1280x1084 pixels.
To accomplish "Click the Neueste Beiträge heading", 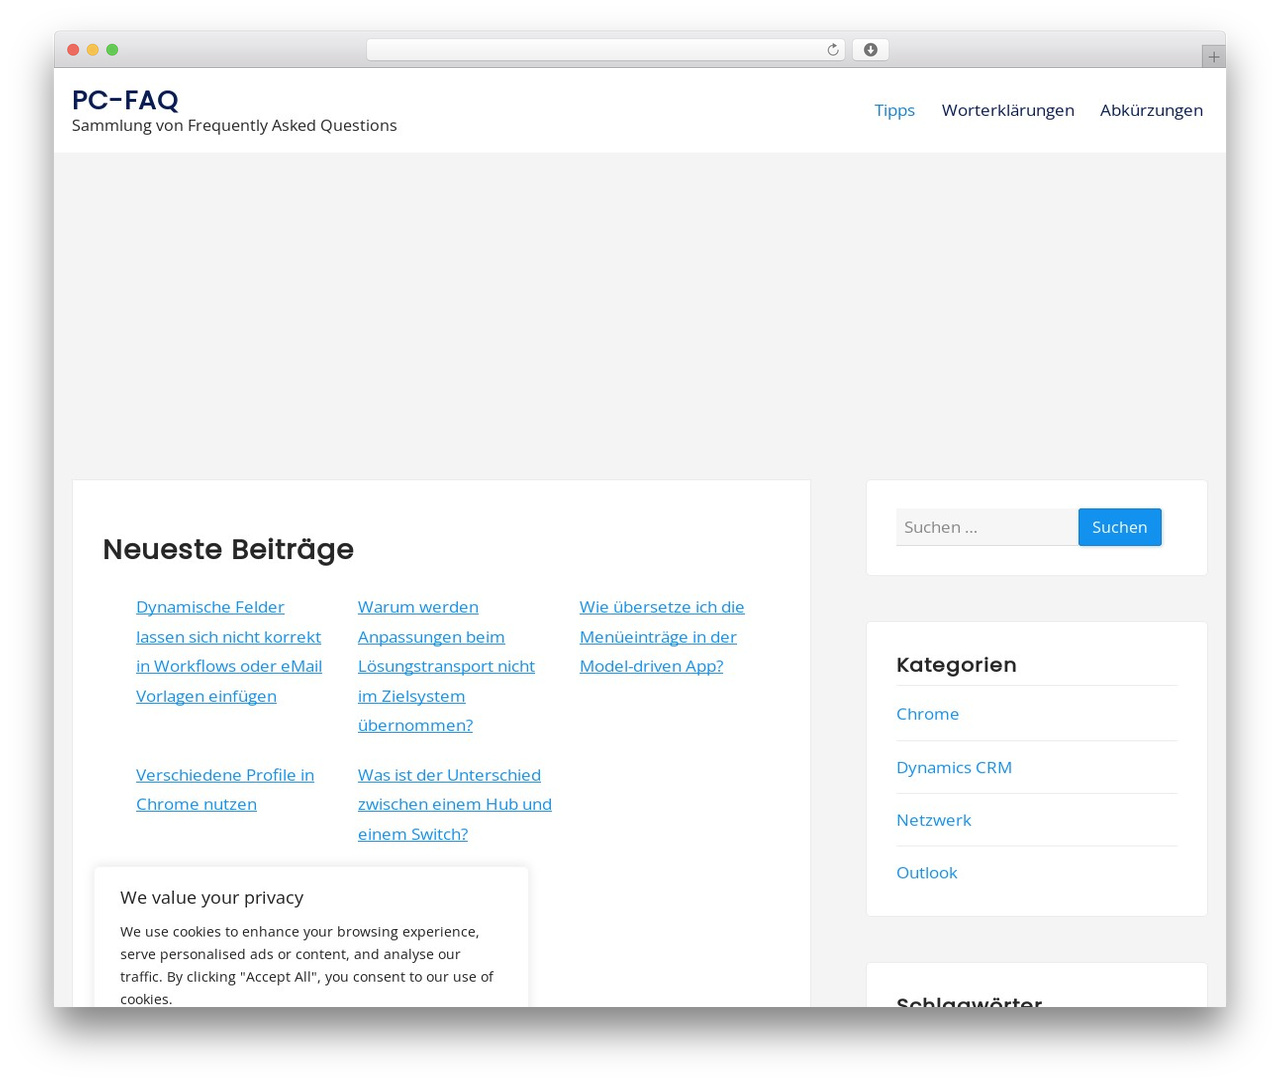I will pos(228,549).
